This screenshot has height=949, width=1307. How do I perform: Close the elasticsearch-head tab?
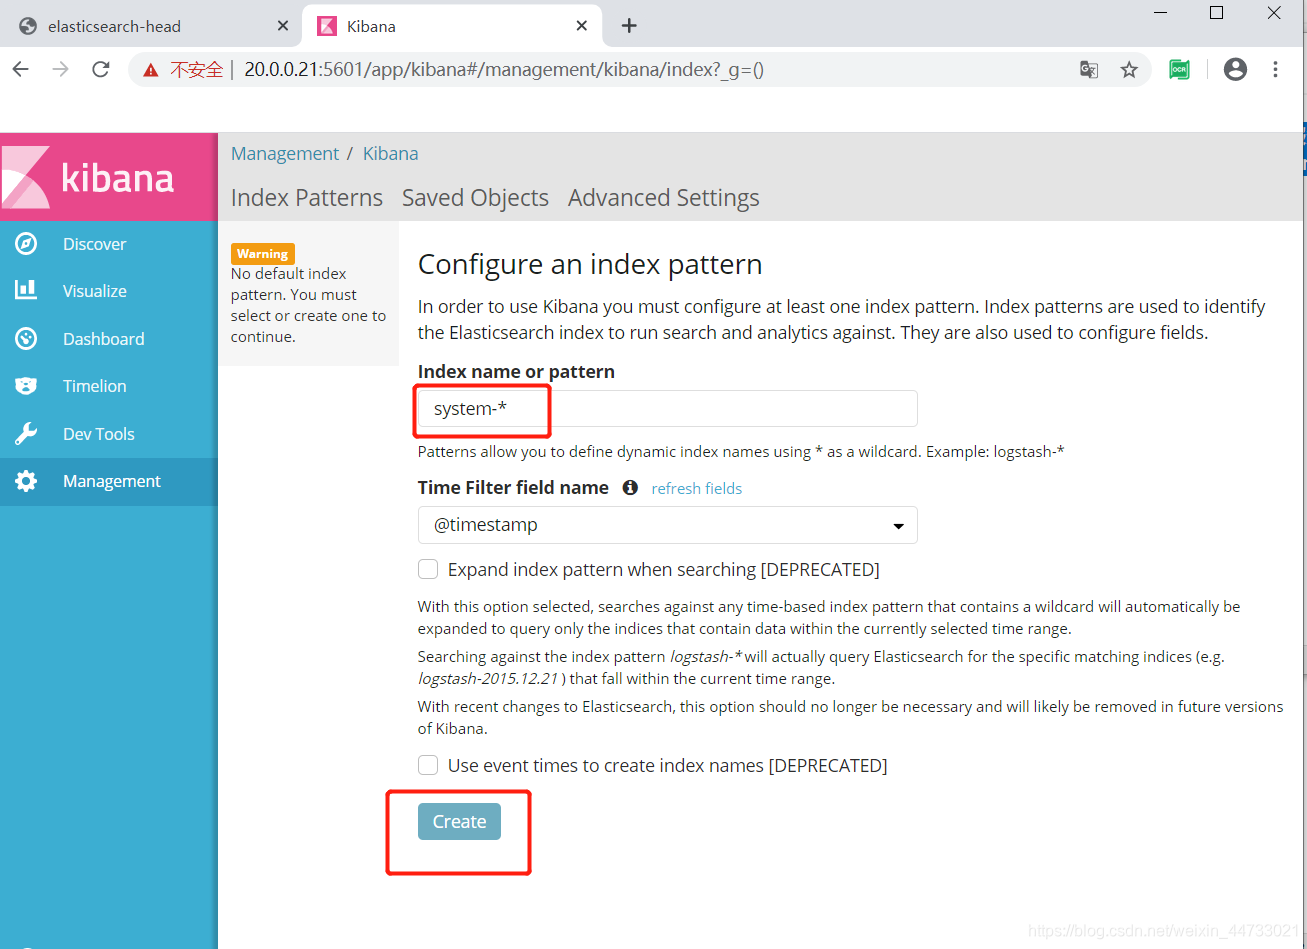[x=283, y=26]
